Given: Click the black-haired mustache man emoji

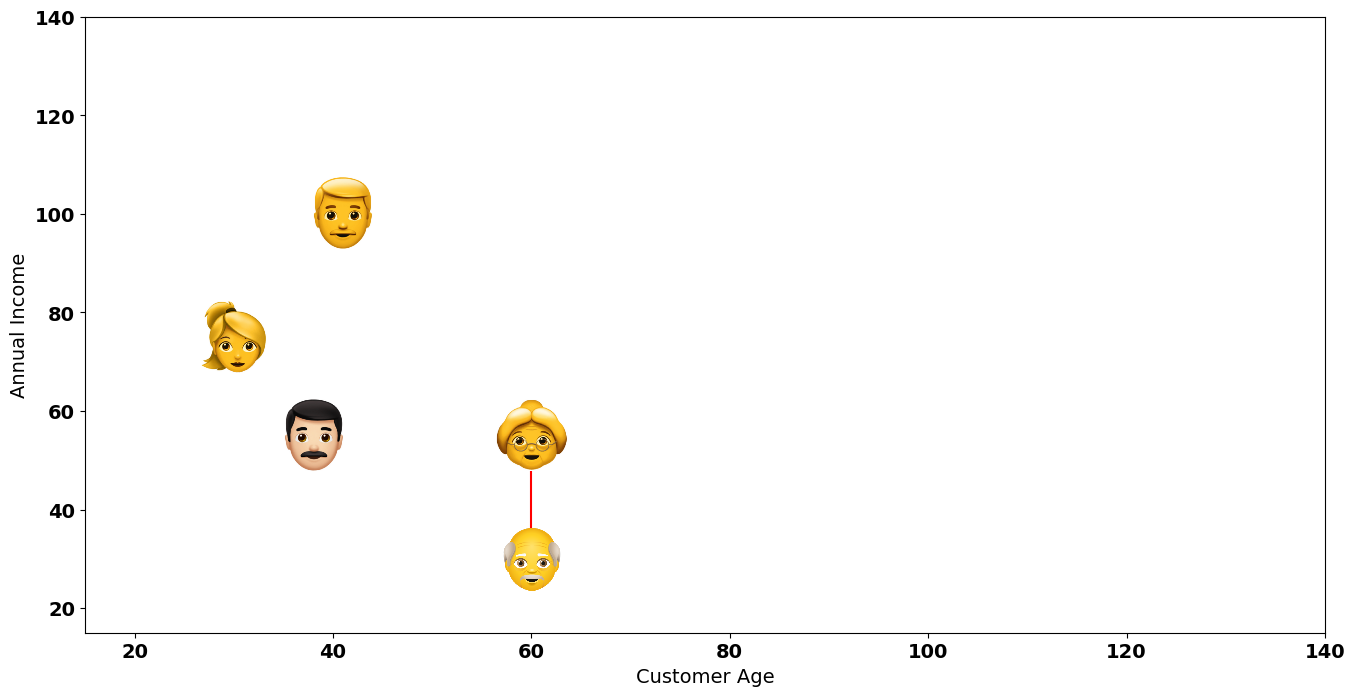Looking at the screenshot, I should click(x=314, y=435).
